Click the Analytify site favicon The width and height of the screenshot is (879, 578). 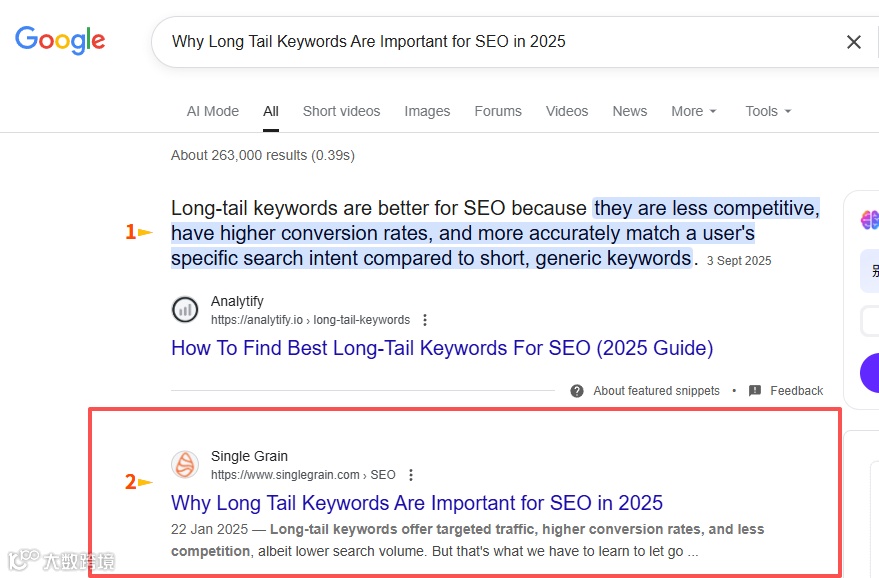click(x=185, y=310)
